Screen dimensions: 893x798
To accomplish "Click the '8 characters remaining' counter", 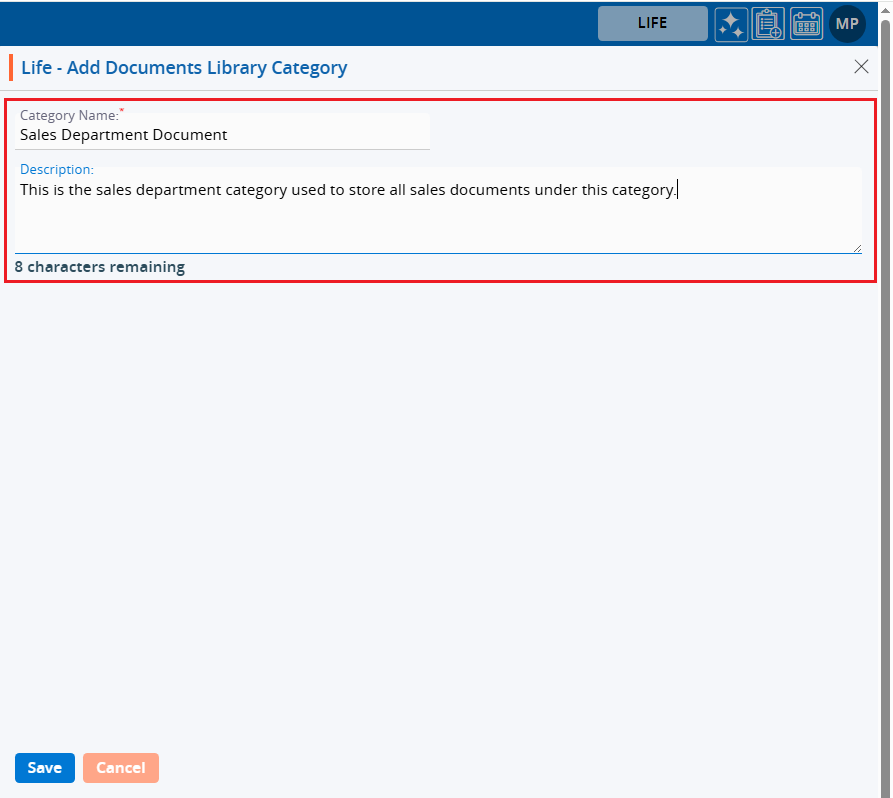I will pyautogui.click(x=100, y=267).
